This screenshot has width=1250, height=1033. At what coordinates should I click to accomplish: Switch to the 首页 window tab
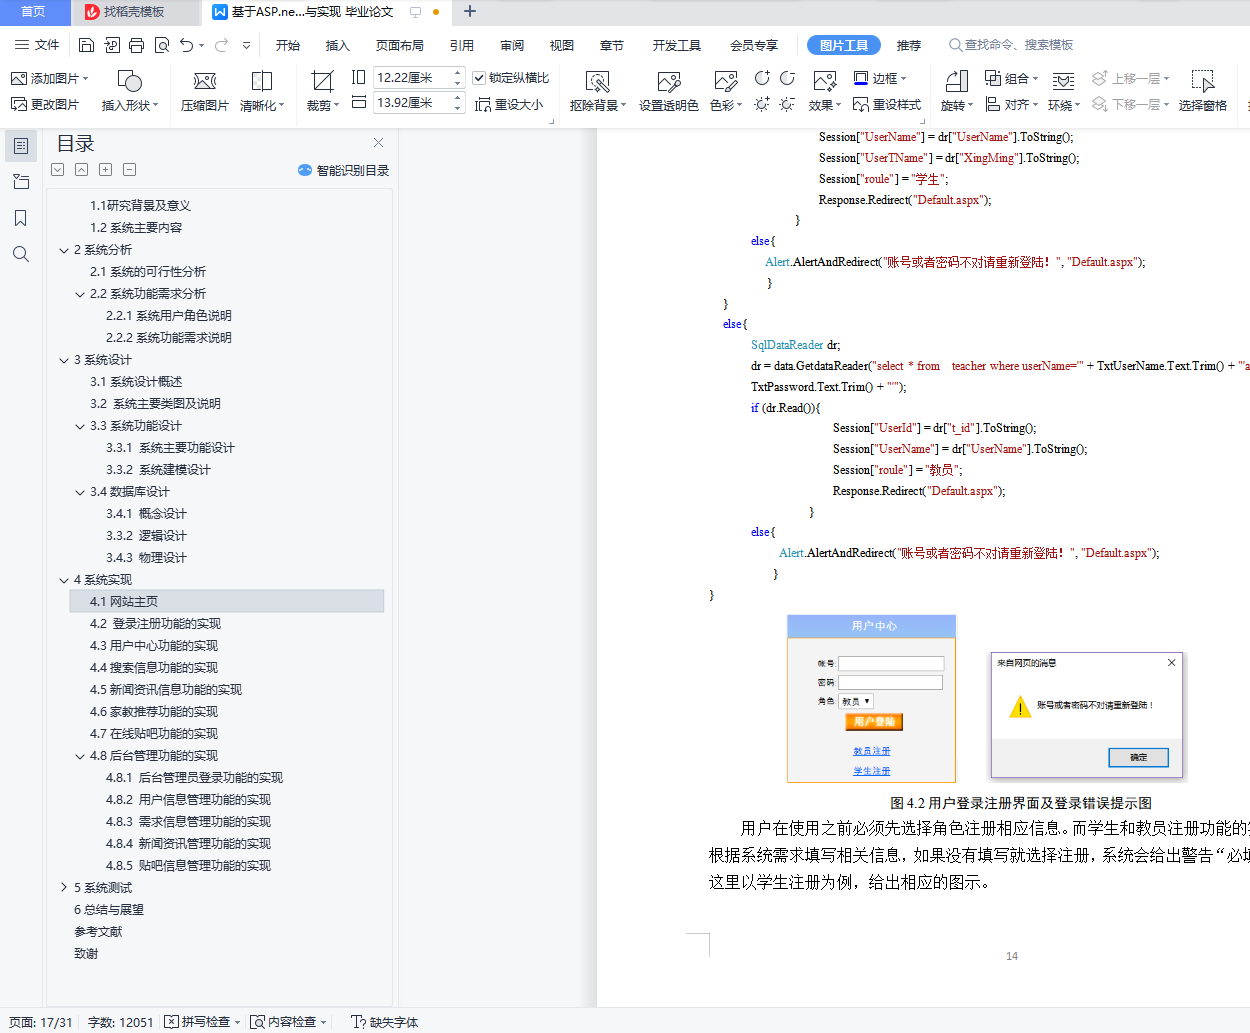[x=33, y=12]
